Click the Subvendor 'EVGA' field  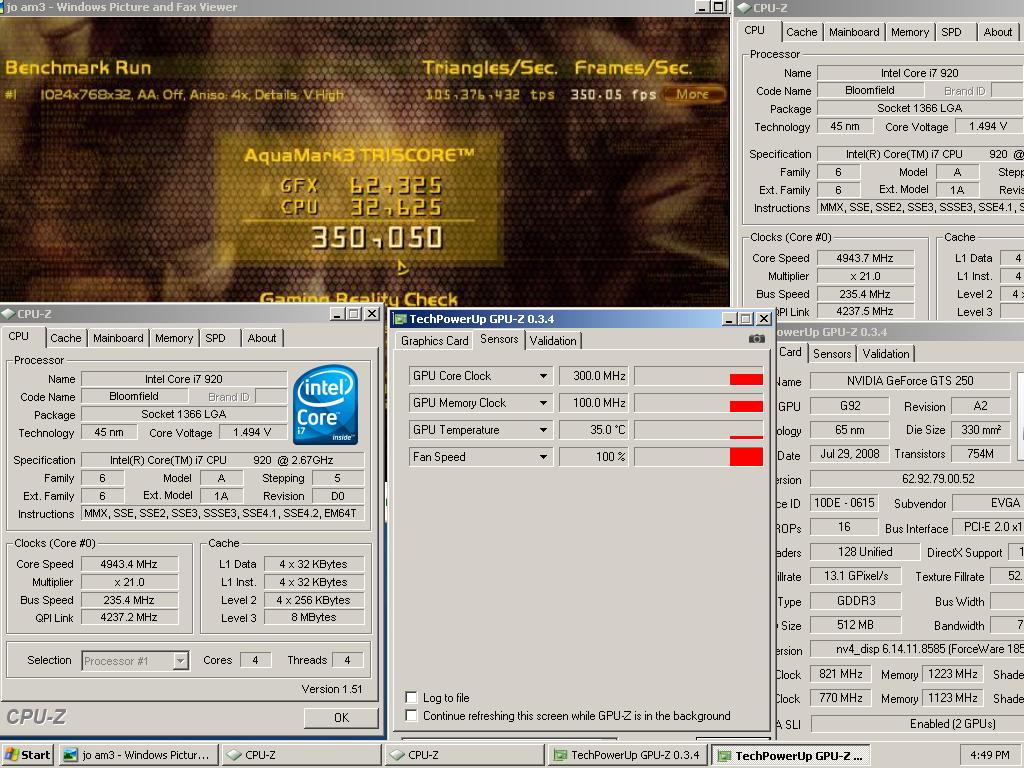988,503
